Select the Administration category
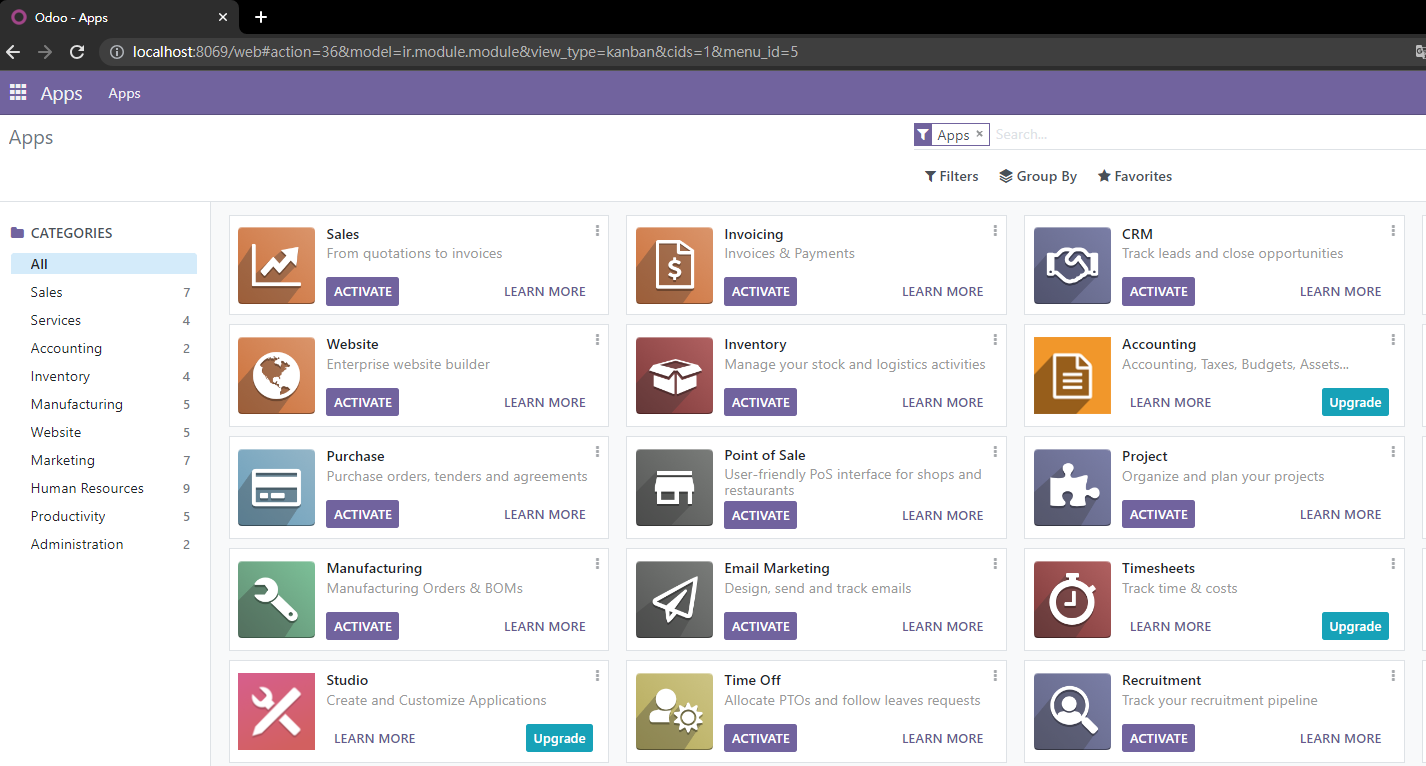1426x766 pixels. (104, 544)
